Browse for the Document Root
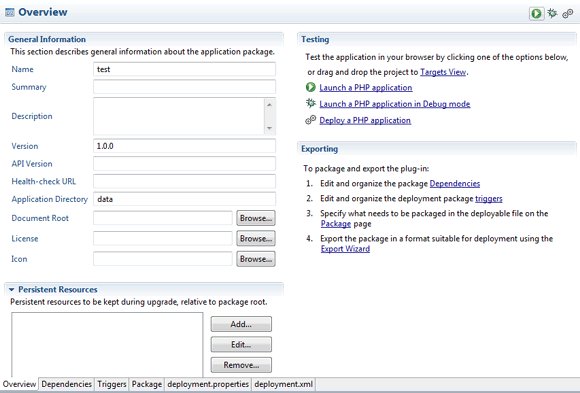Viewport: 580px width, 393px height. [x=256, y=218]
